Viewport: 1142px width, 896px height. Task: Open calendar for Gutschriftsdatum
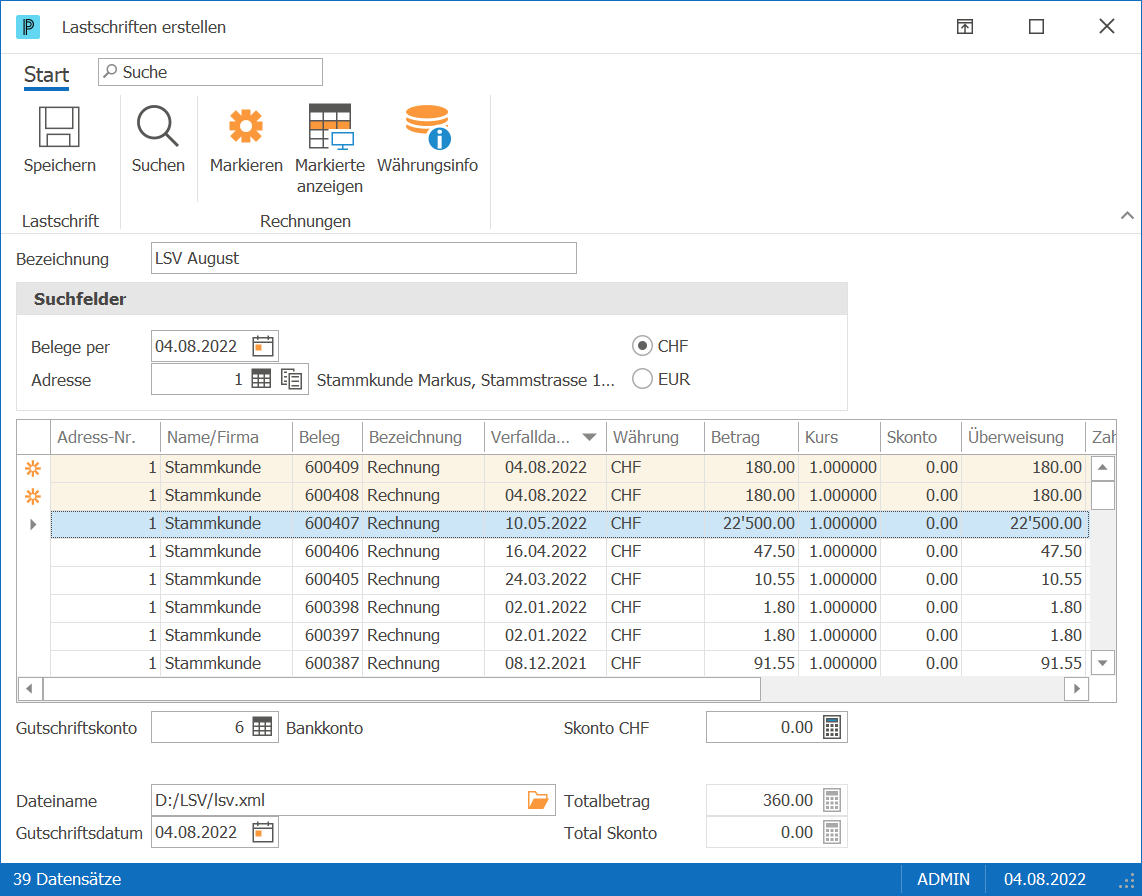click(x=263, y=832)
